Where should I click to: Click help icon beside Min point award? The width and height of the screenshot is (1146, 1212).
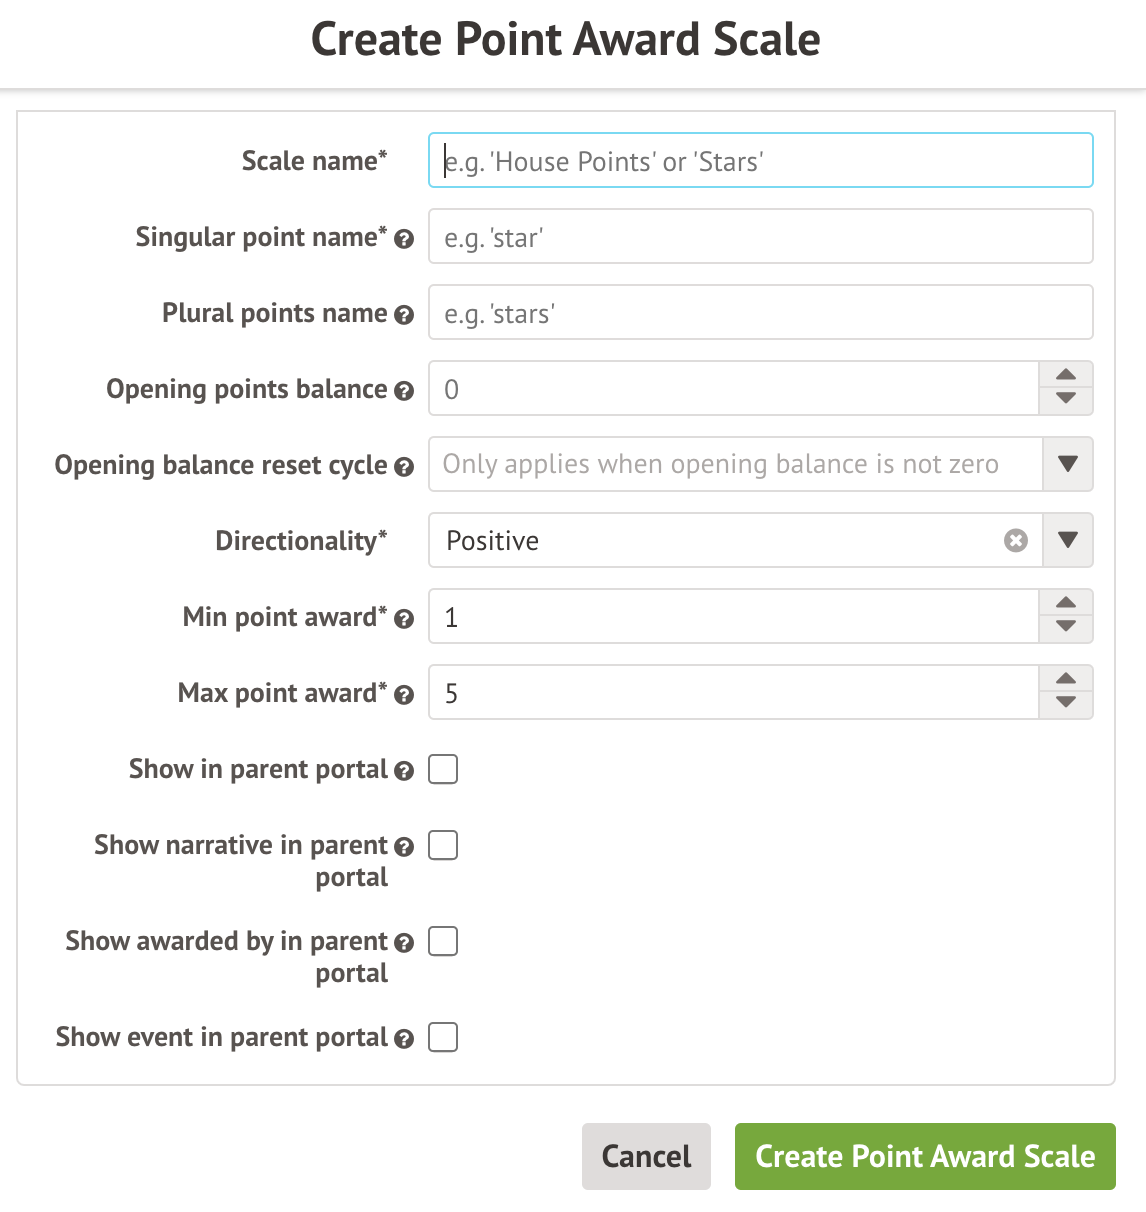pos(404,619)
